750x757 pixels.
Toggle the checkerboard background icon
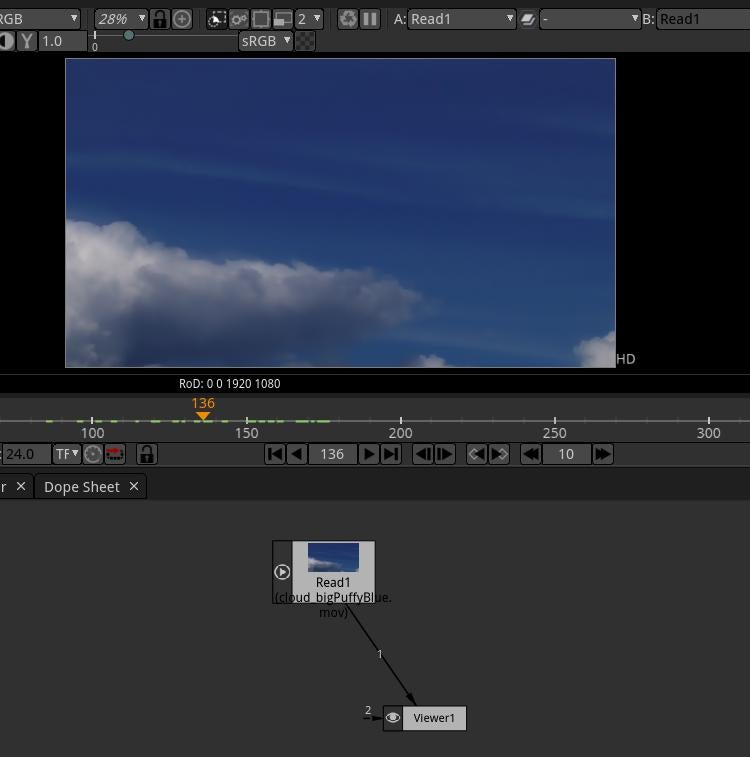point(305,41)
